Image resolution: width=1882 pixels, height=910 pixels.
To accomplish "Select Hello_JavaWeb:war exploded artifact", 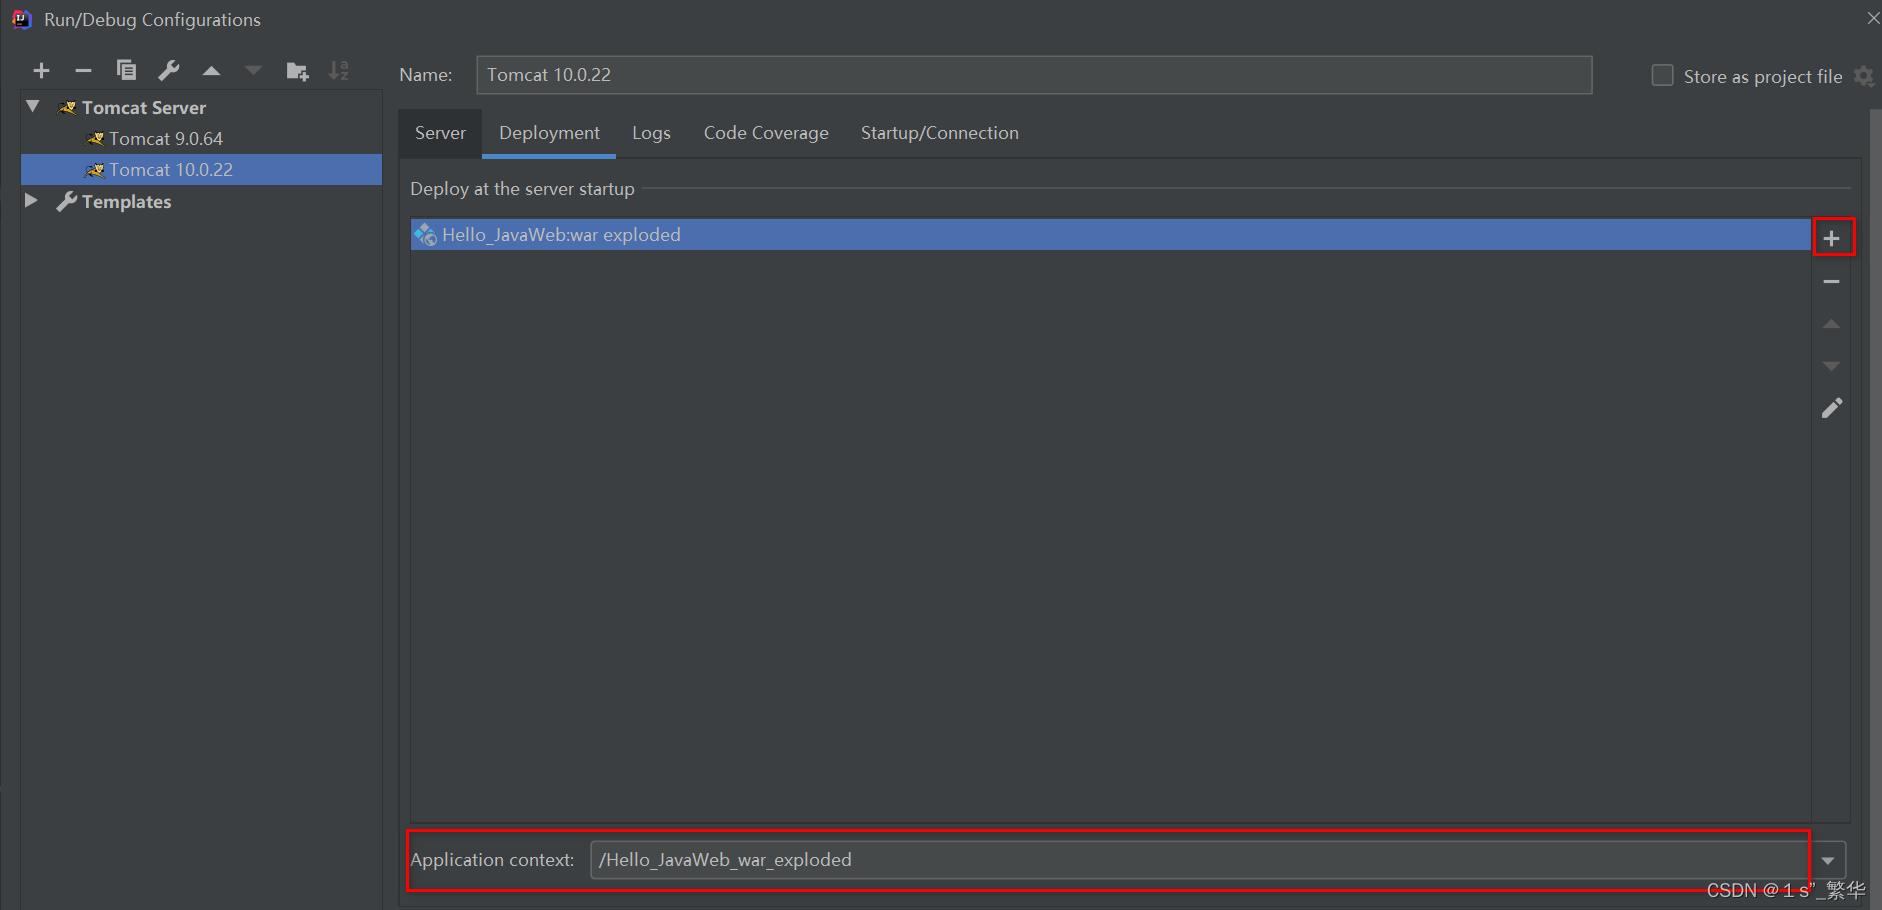I will 1110,235.
